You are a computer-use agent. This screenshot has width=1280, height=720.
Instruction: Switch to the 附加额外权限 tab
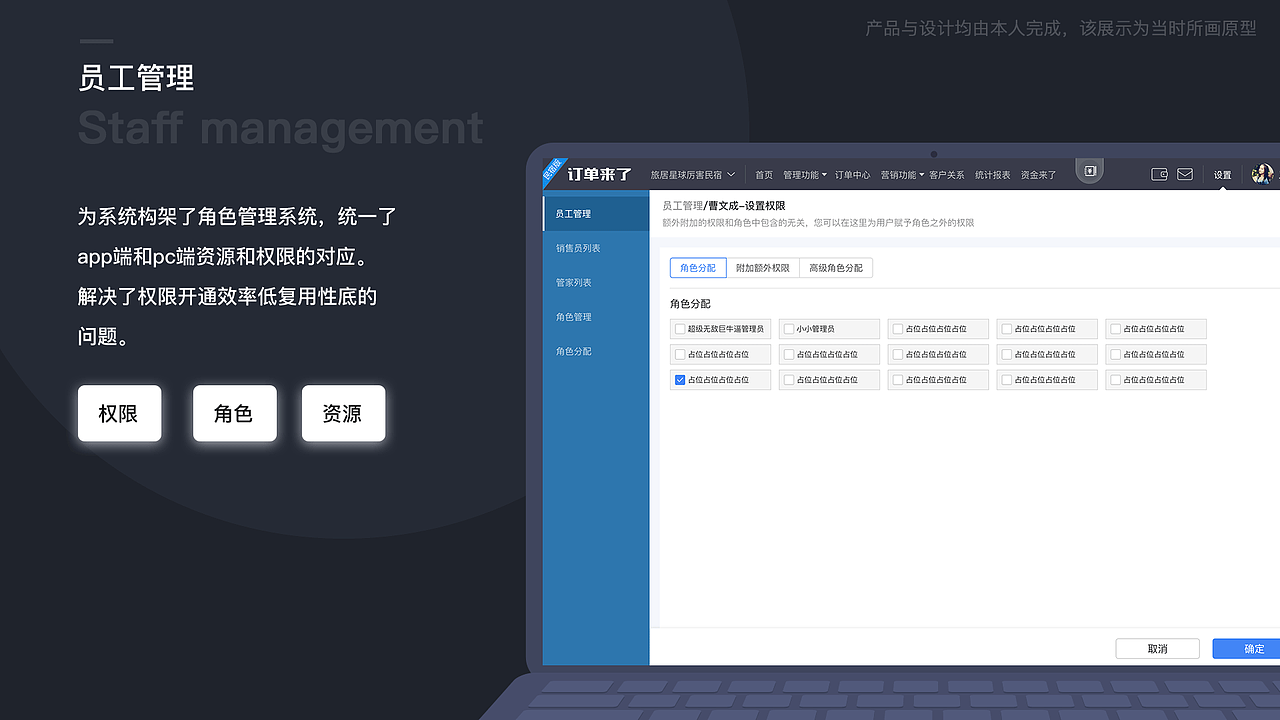click(763, 268)
